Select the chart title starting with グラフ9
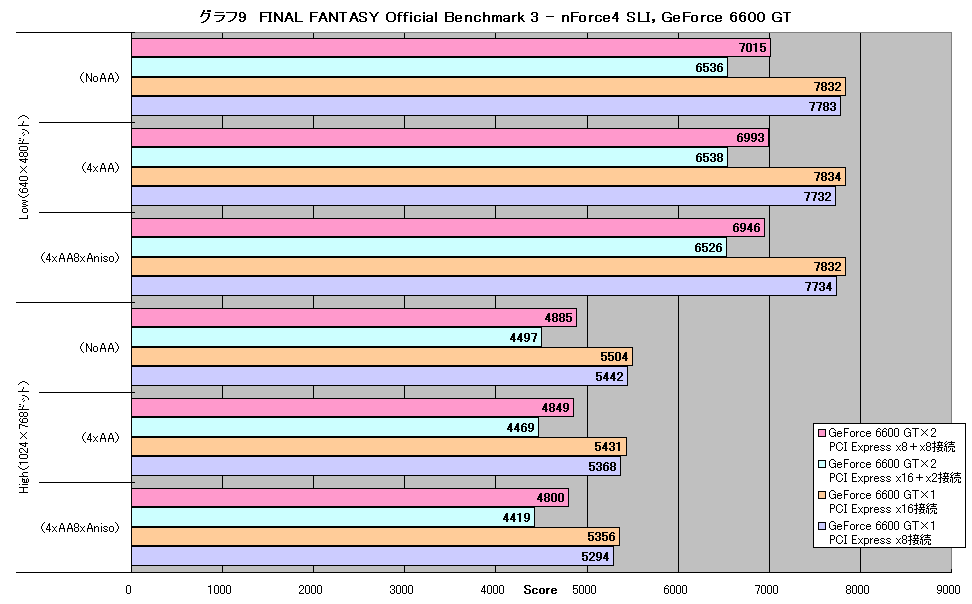The width and height of the screenshot is (972, 604). [495, 17]
